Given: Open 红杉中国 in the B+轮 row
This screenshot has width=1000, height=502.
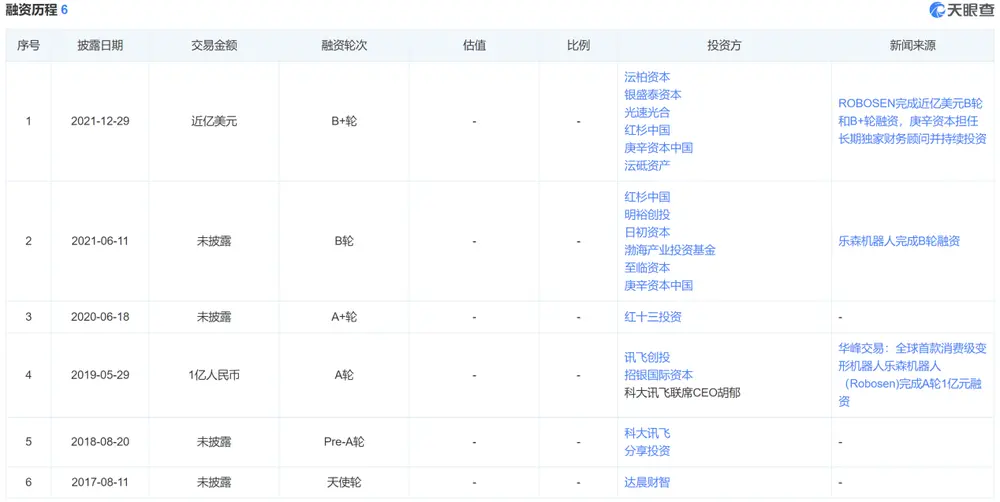Looking at the screenshot, I should point(647,130).
